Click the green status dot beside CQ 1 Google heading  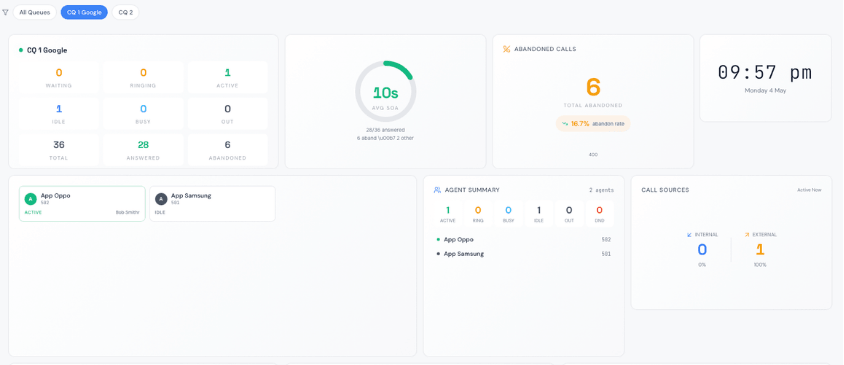[x=21, y=50]
